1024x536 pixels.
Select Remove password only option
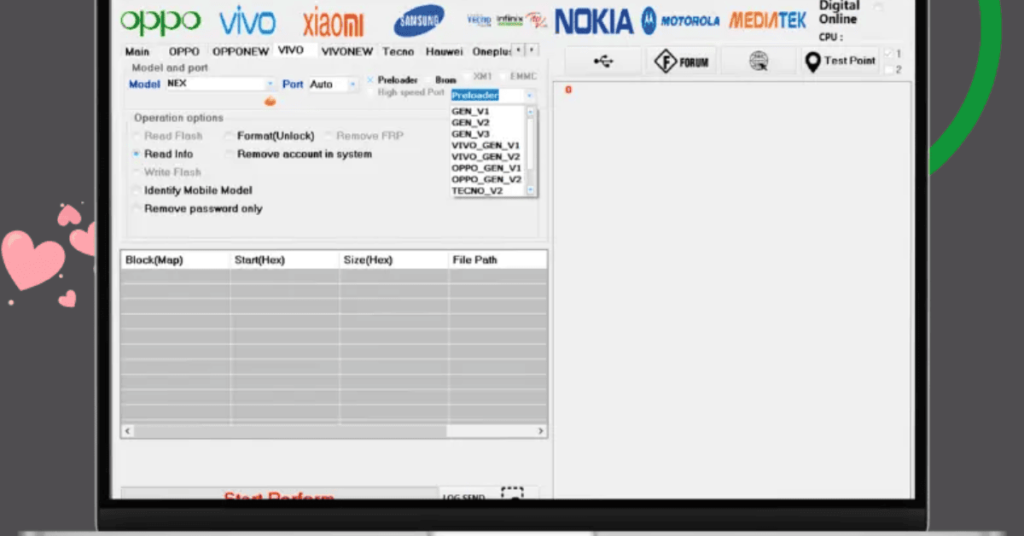pyautogui.click(x=197, y=209)
